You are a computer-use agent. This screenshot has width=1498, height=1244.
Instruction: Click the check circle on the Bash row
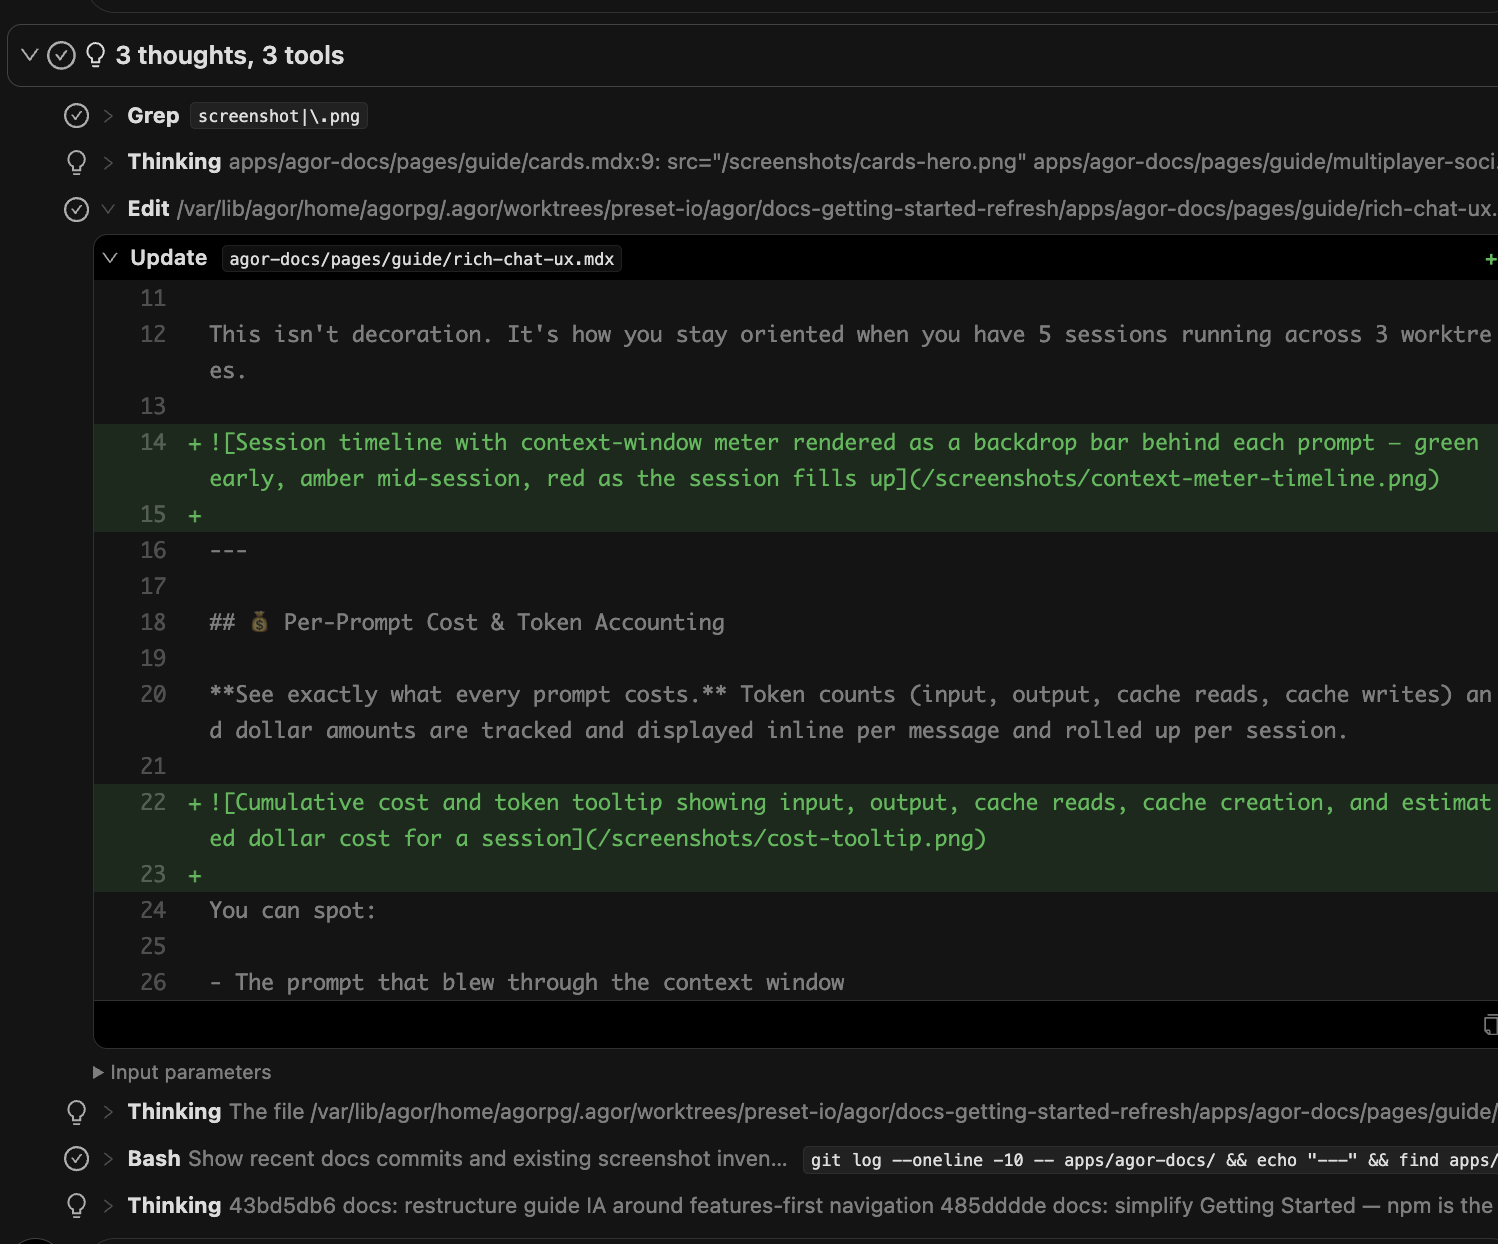(77, 1159)
